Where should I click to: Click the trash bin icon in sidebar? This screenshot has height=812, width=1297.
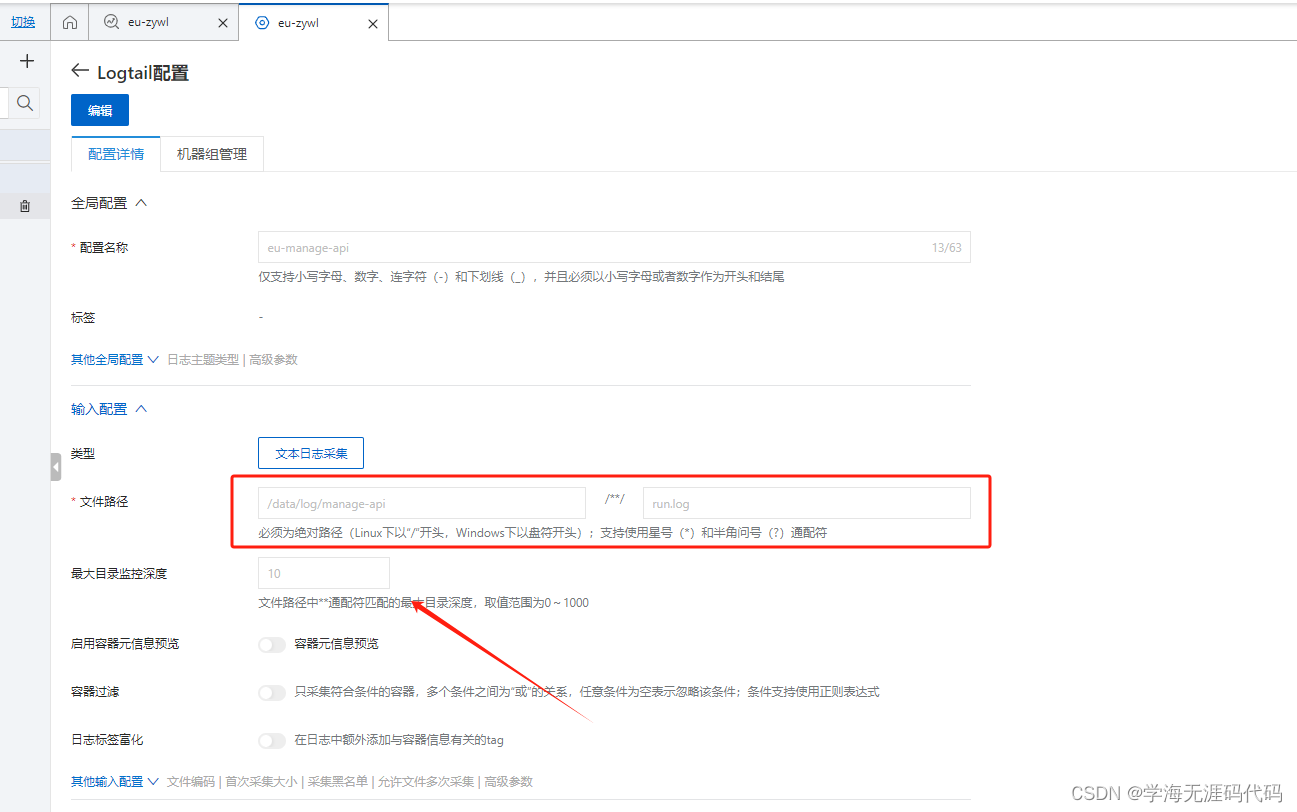pyautogui.click(x=25, y=206)
